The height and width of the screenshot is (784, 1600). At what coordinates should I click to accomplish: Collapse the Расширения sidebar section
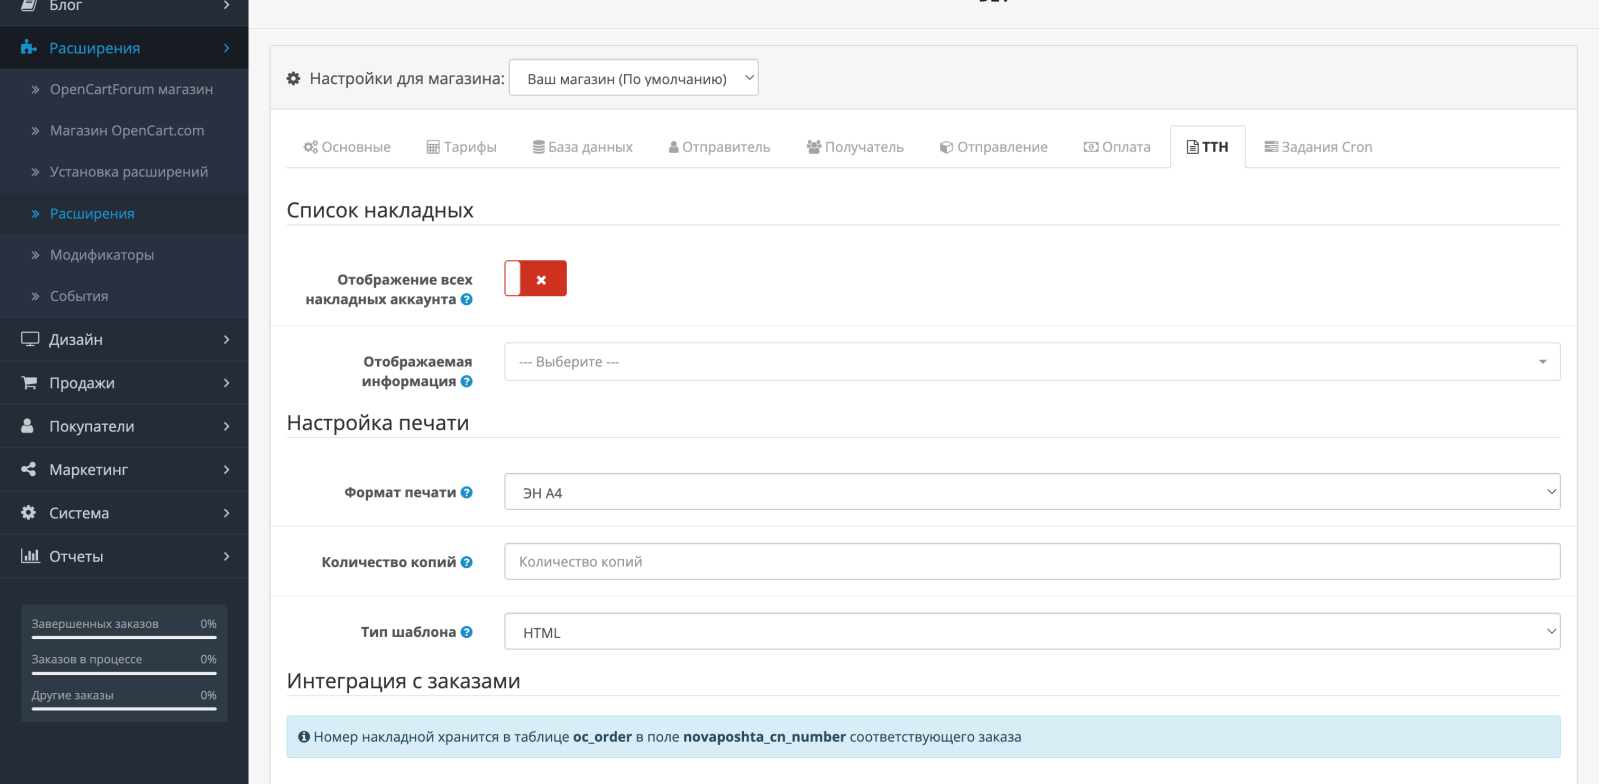124,48
